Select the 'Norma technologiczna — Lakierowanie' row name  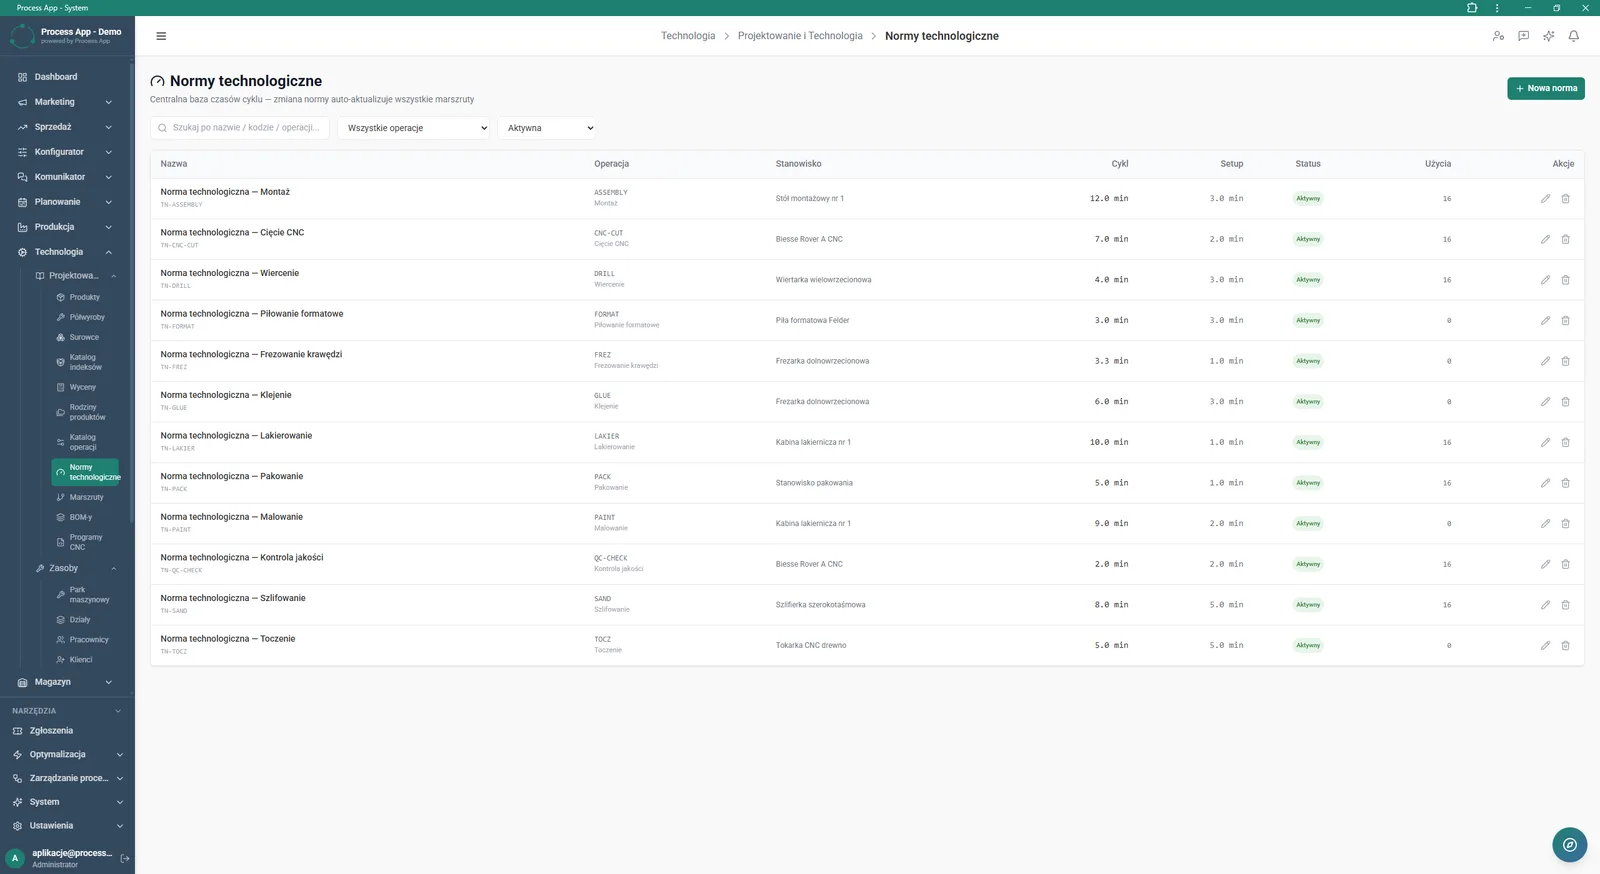[x=236, y=436]
